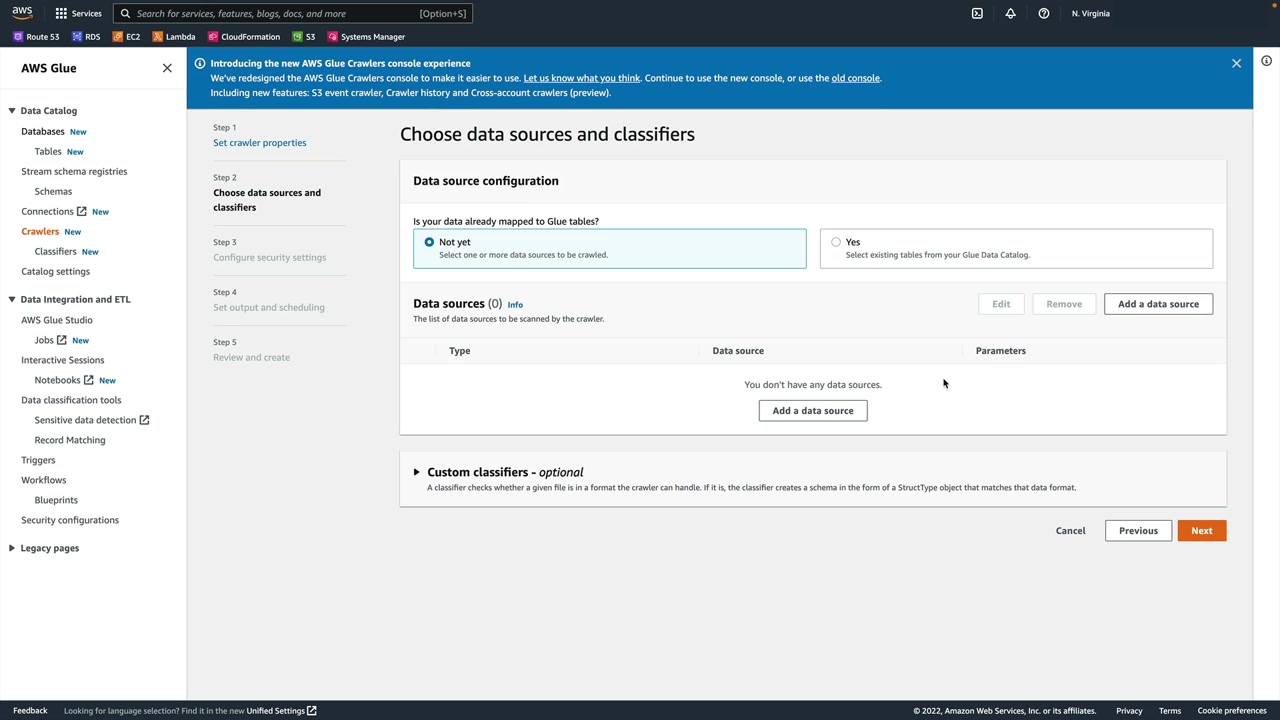Image resolution: width=1280 pixels, height=720 pixels.
Task: Open the N. Virginia region dropdown
Action: coord(1090,13)
